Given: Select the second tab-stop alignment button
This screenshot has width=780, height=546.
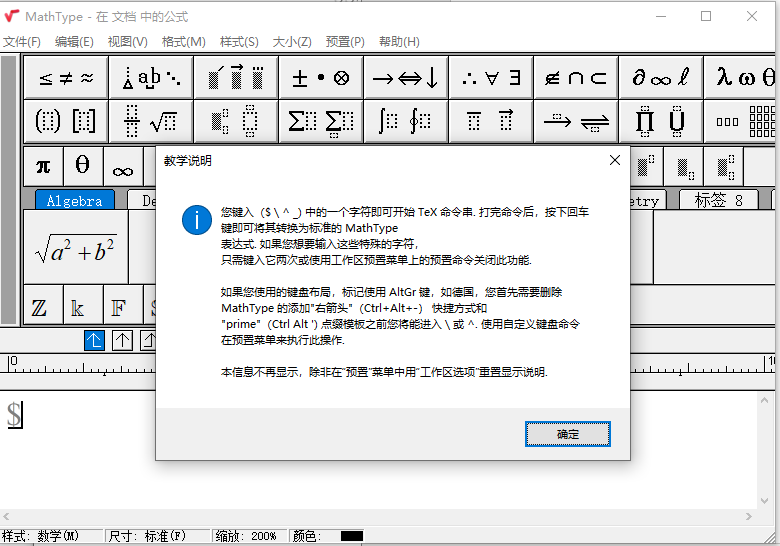Looking at the screenshot, I should click(122, 341).
